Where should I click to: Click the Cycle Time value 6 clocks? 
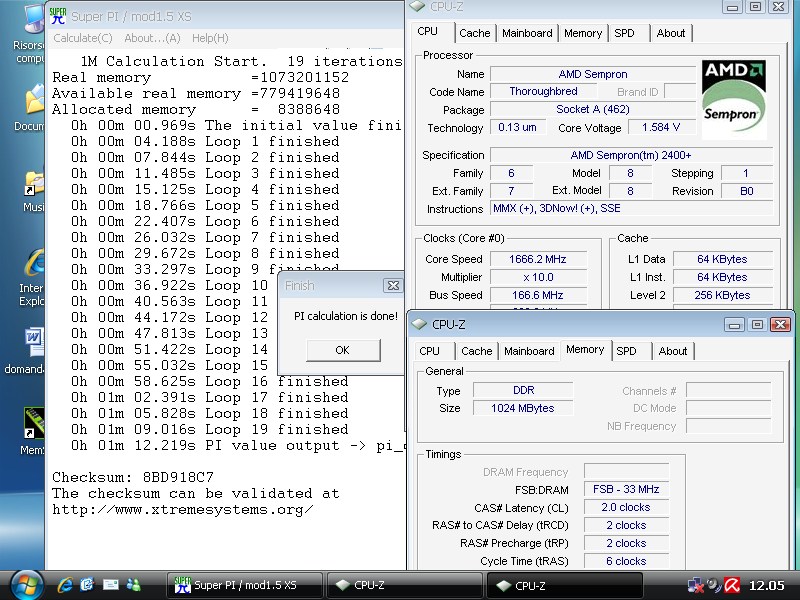click(x=626, y=561)
